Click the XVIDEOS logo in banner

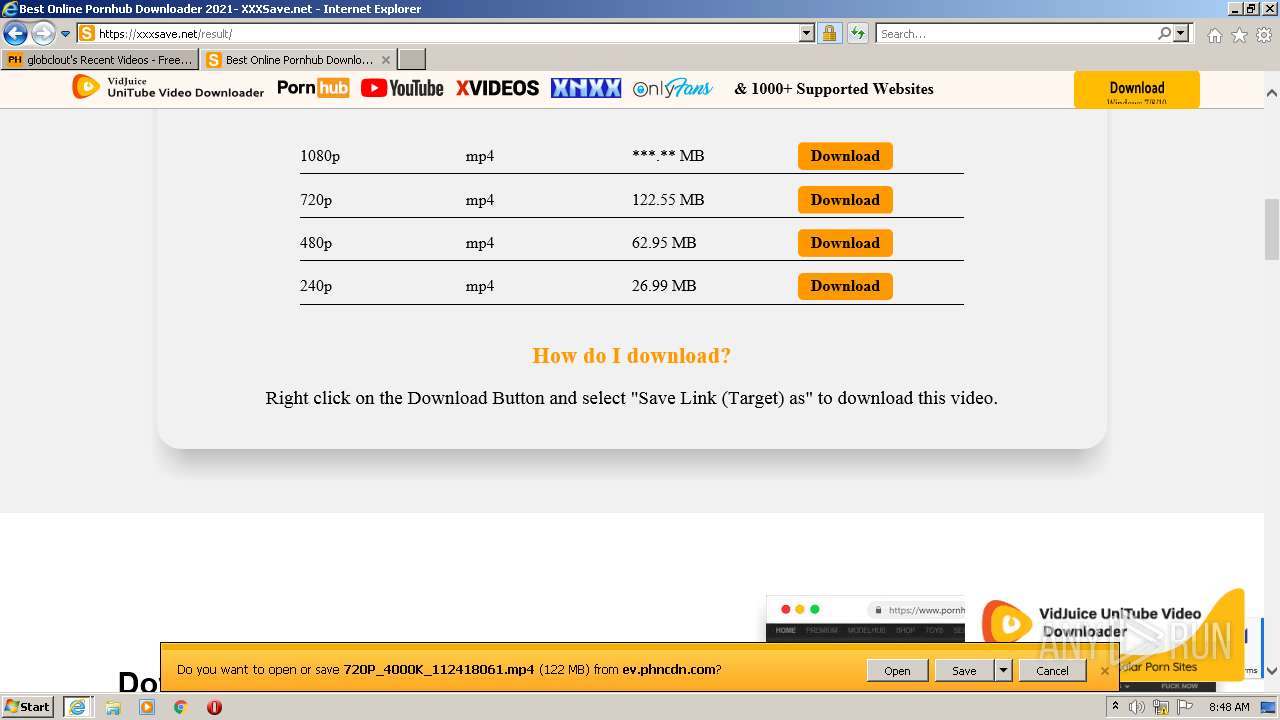[497, 88]
